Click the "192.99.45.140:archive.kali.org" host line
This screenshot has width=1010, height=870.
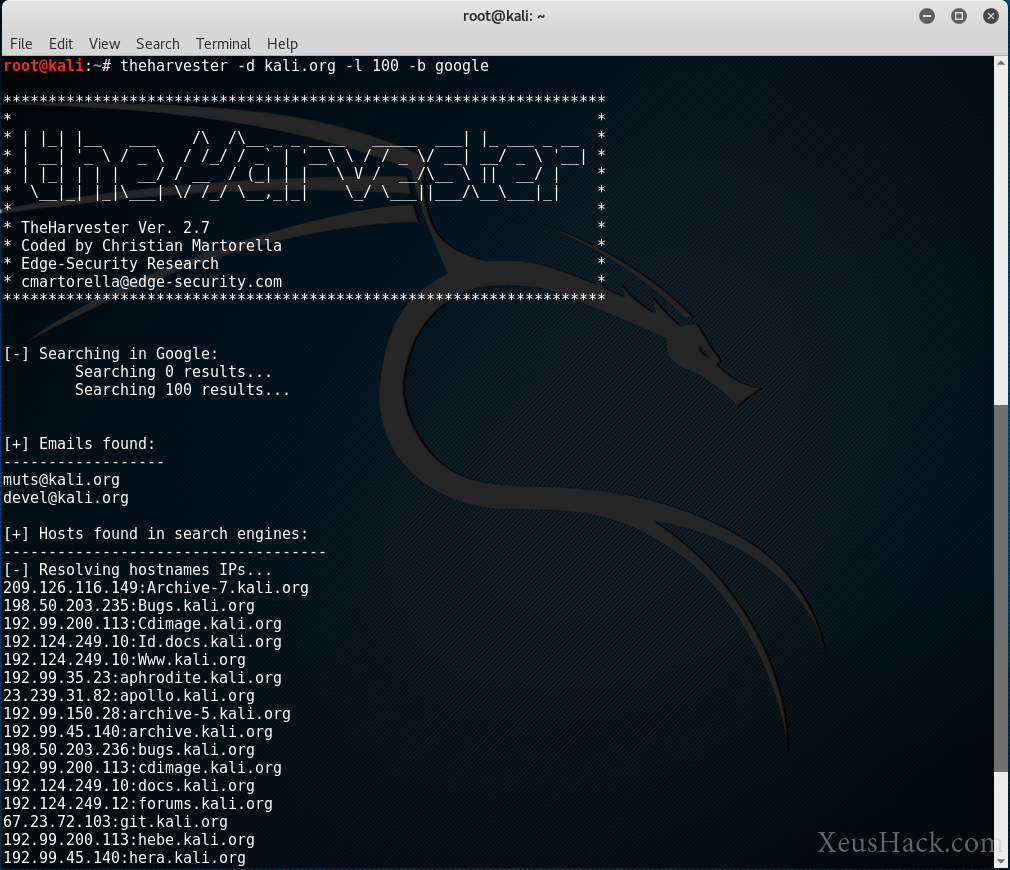[x=138, y=732]
